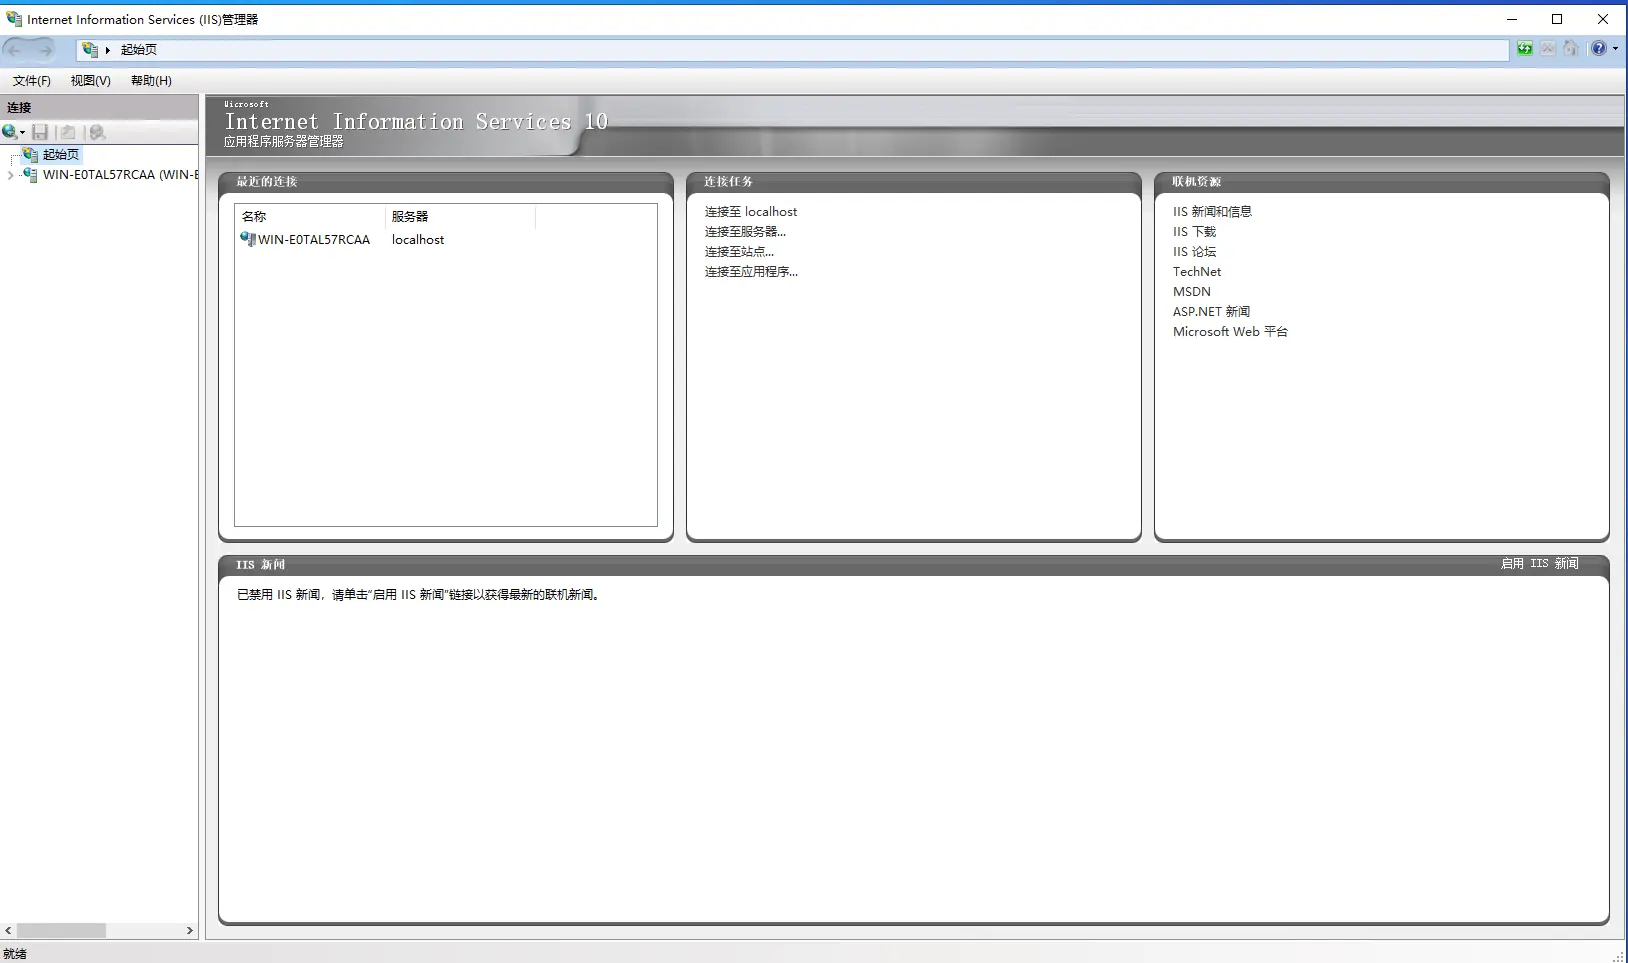The width and height of the screenshot is (1628, 963).
Task: Click the Up folder icon in connections toolbar
Action: click(67, 132)
